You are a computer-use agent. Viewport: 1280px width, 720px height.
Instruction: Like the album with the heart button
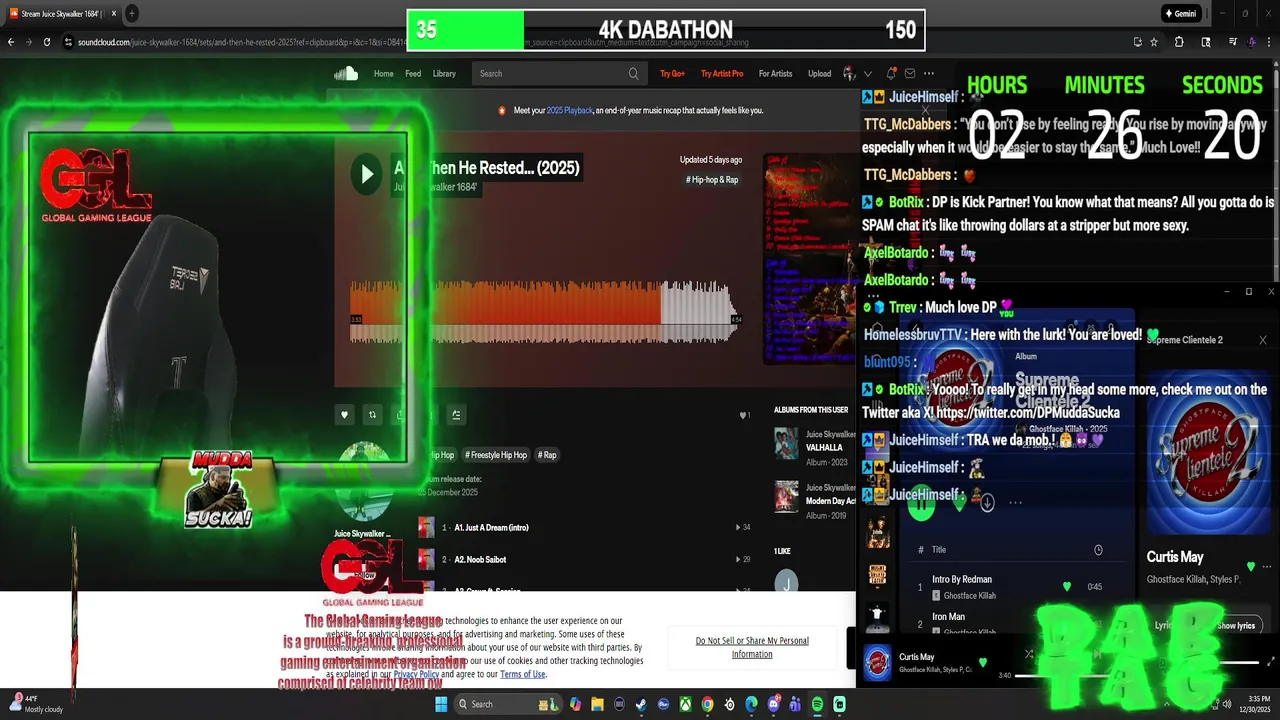coord(344,415)
